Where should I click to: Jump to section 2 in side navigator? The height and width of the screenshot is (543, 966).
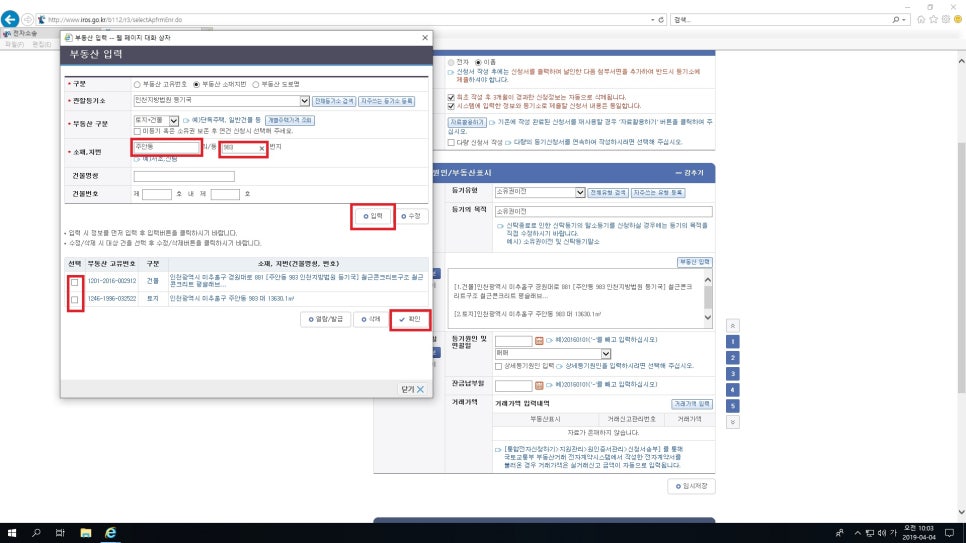[x=733, y=357]
